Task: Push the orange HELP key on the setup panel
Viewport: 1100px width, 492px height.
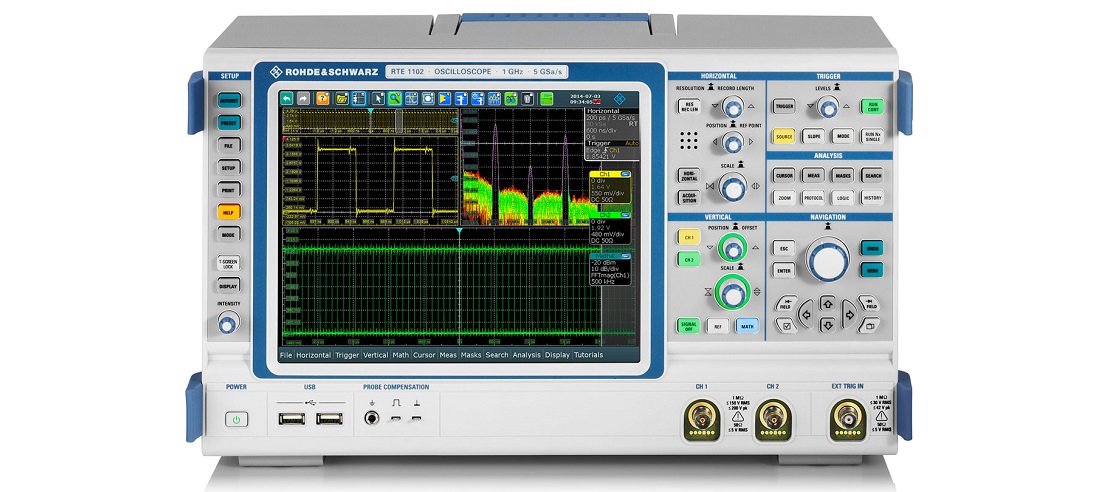Action: (229, 211)
